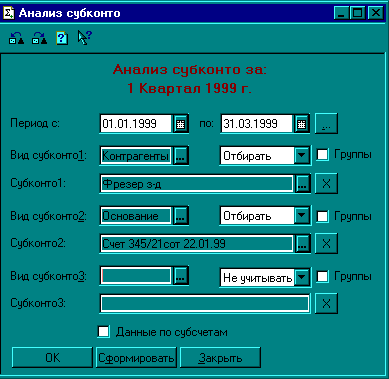Screen dimensions: 389x379
Task: Open the calendar for start date 01.01.1999
Action: click(180, 124)
